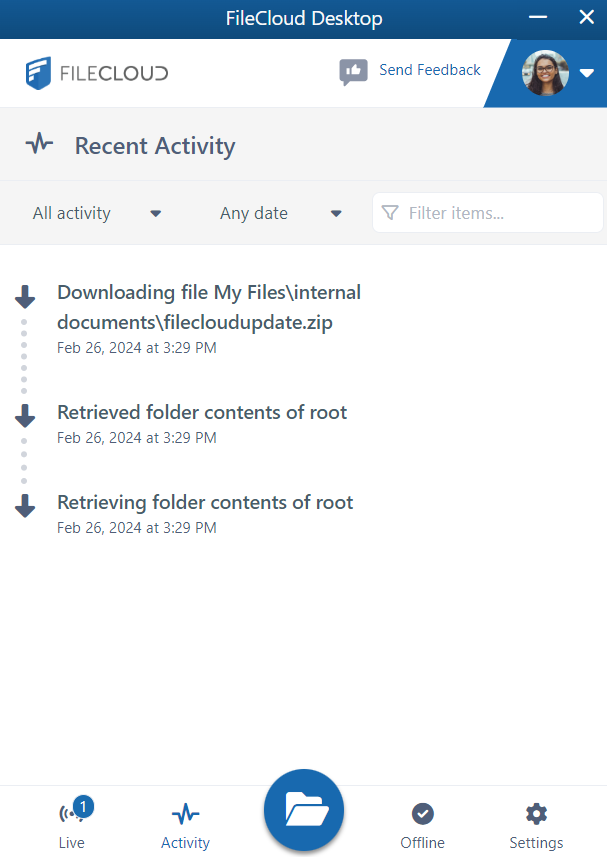Click the Send Feedback link
Viewport: 607px width, 857px height.
(x=429, y=70)
